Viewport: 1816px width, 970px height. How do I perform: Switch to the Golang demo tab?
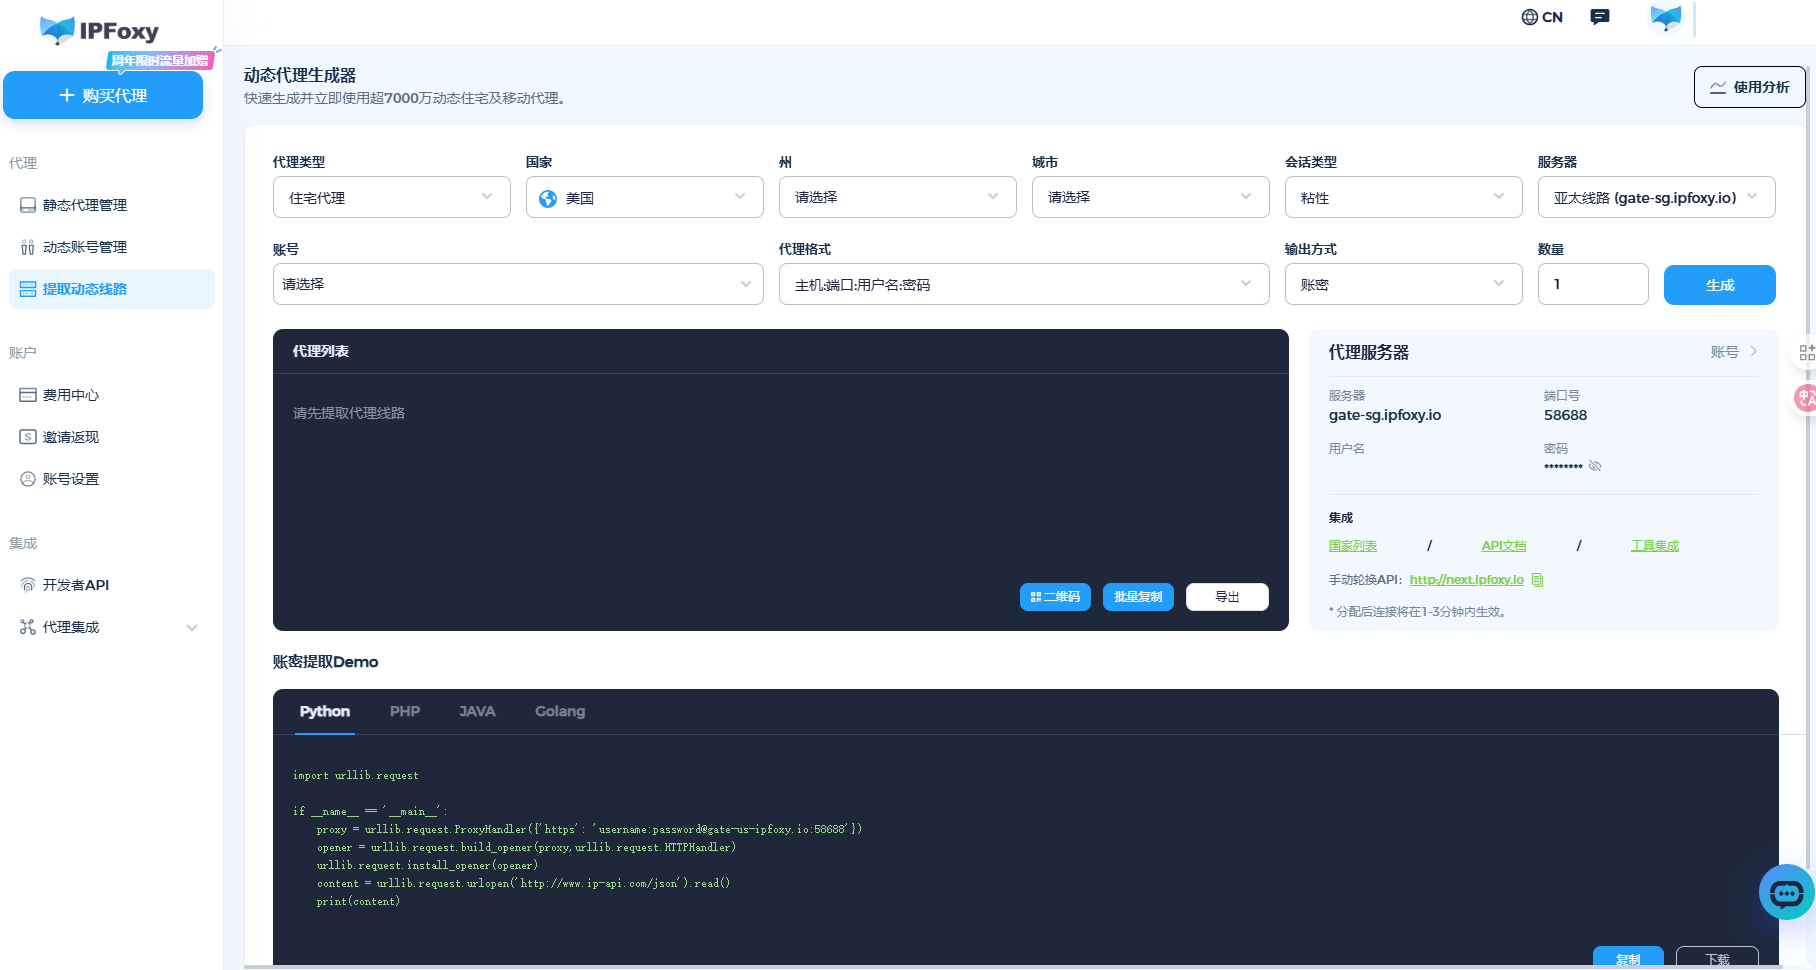[559, 711]
